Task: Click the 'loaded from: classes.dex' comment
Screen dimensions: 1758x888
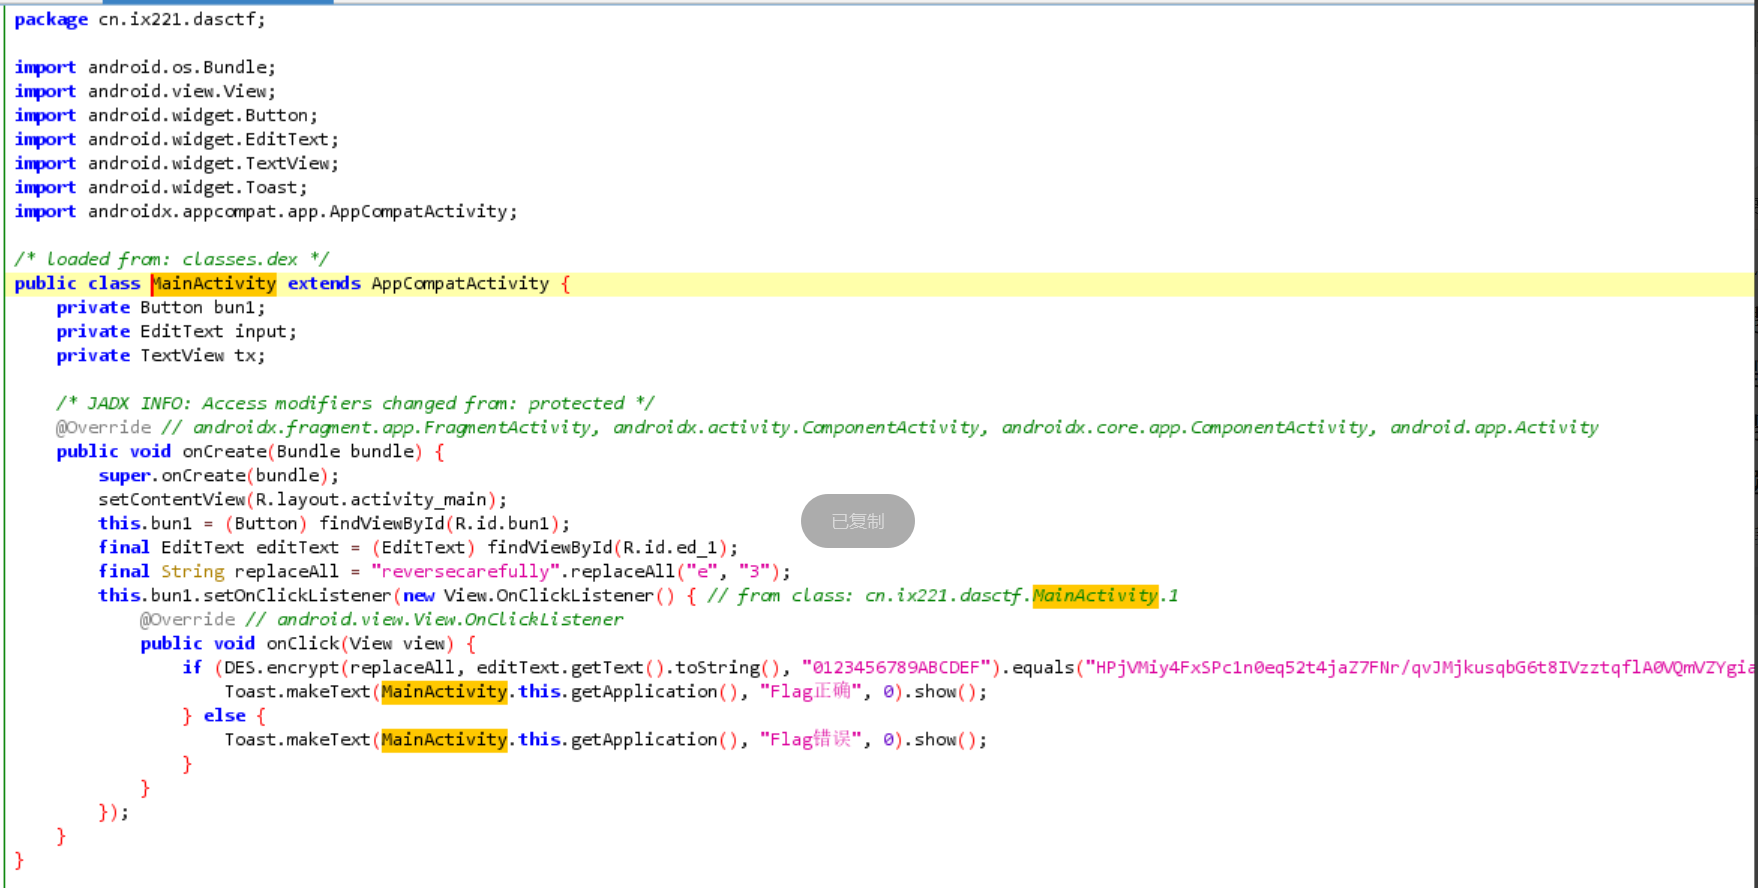Action: point(171,260)
